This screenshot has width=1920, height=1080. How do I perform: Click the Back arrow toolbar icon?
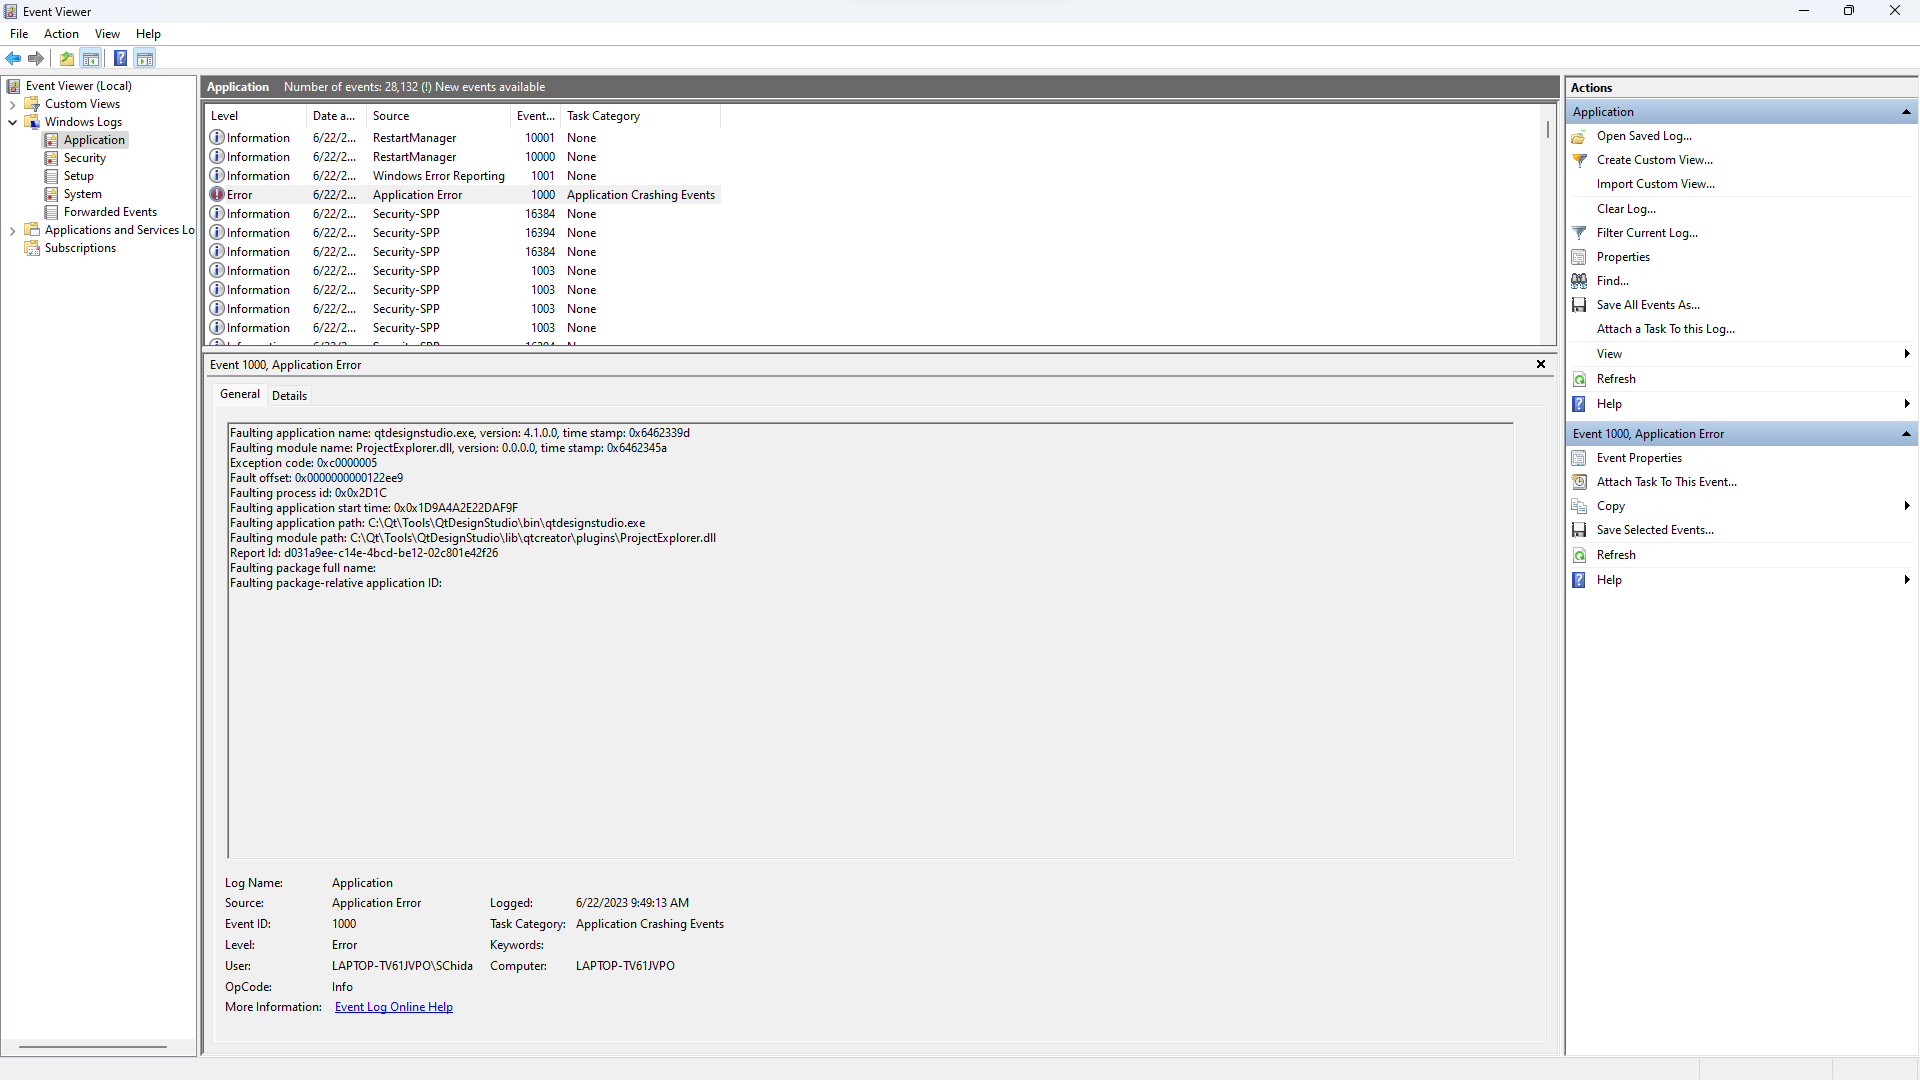point(13,58)
